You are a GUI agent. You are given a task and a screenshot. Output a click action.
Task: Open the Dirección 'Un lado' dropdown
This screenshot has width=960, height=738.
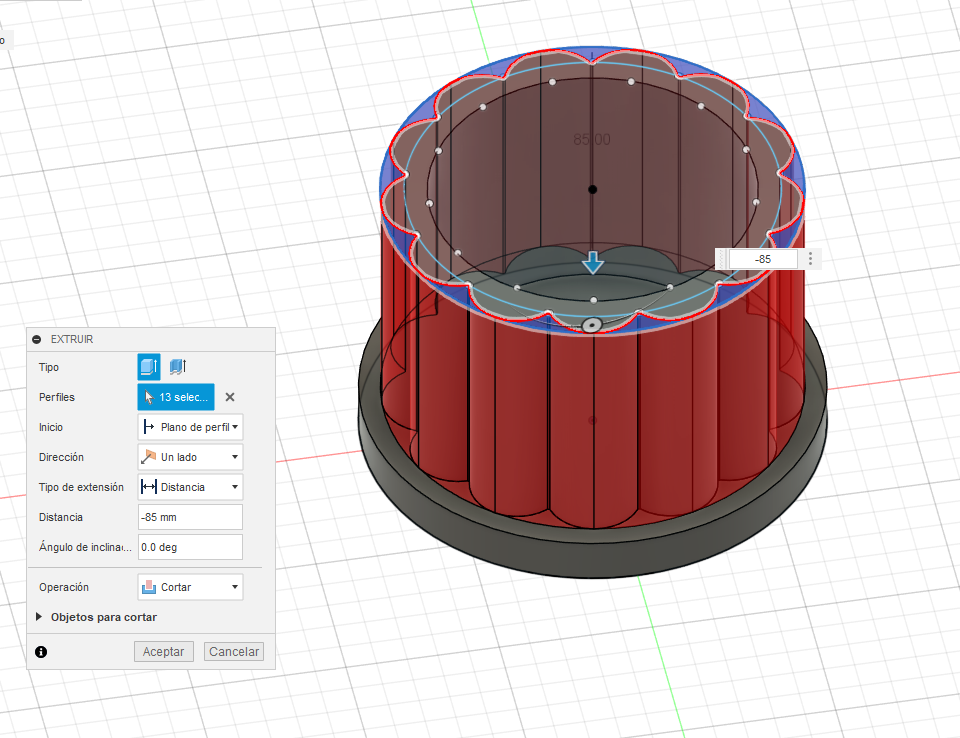tap(190, 457)
